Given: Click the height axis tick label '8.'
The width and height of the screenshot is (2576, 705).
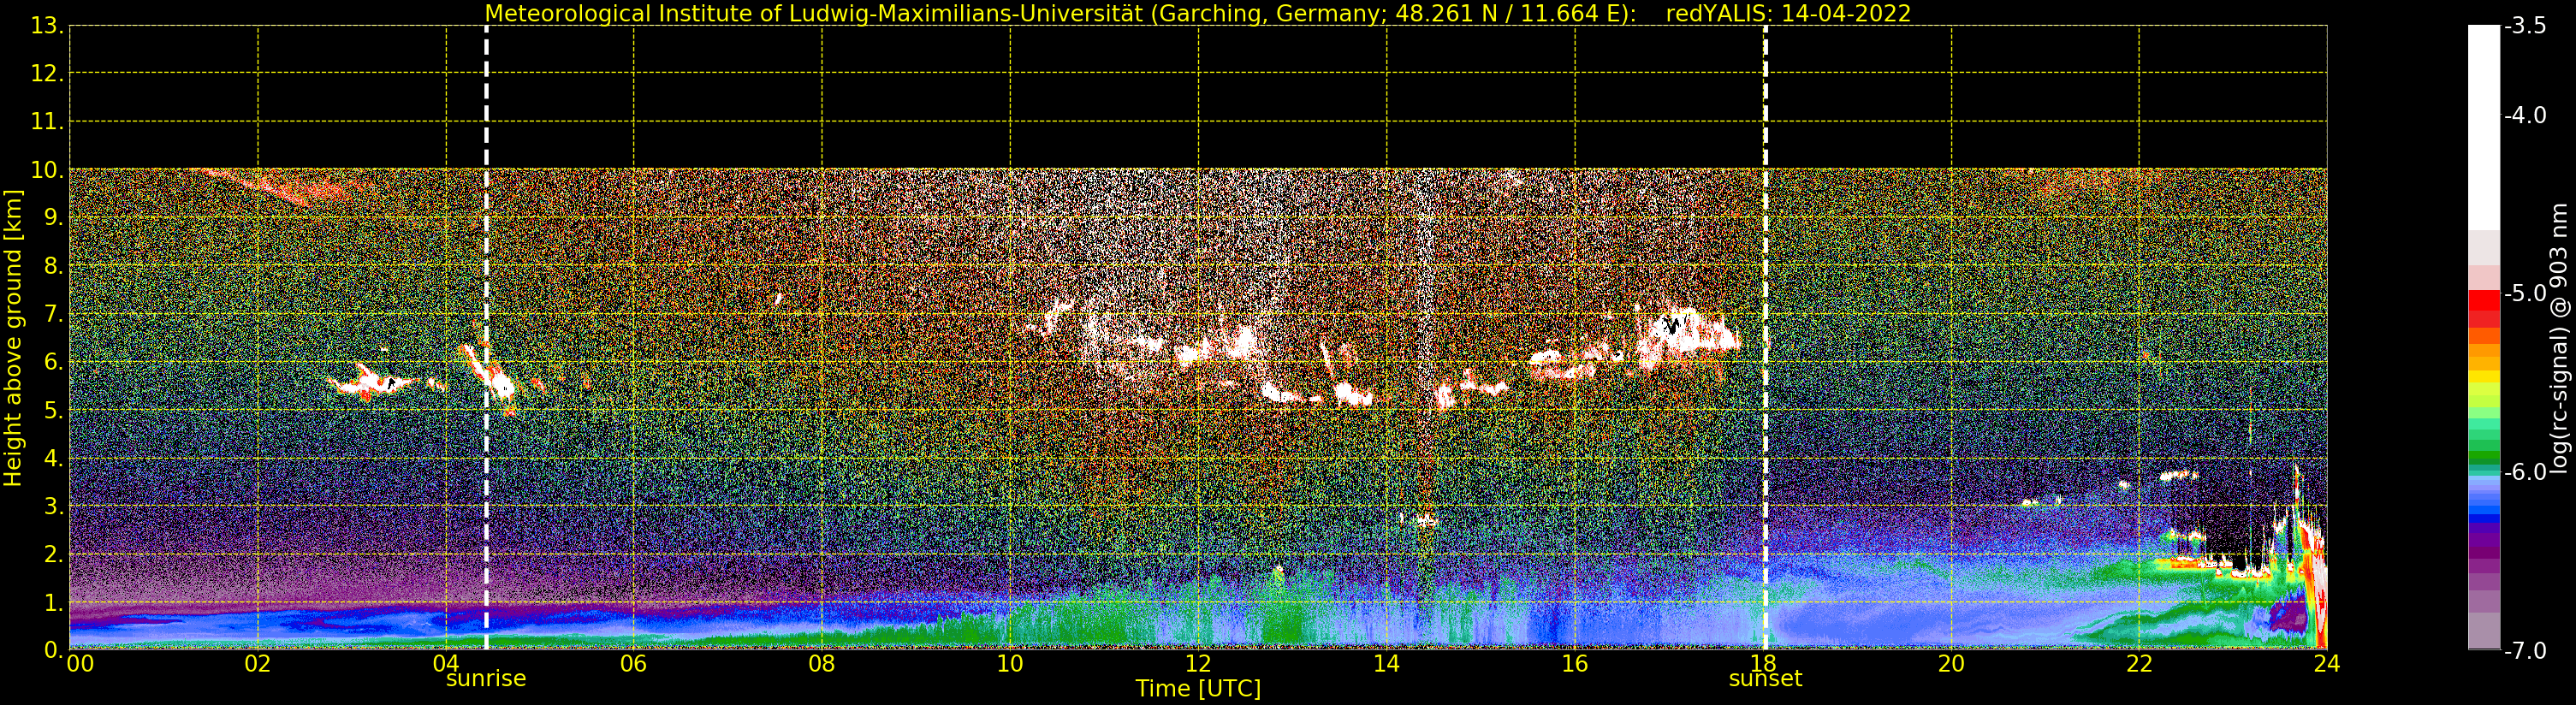Looking at the screenshot, I should coord(53,265).
